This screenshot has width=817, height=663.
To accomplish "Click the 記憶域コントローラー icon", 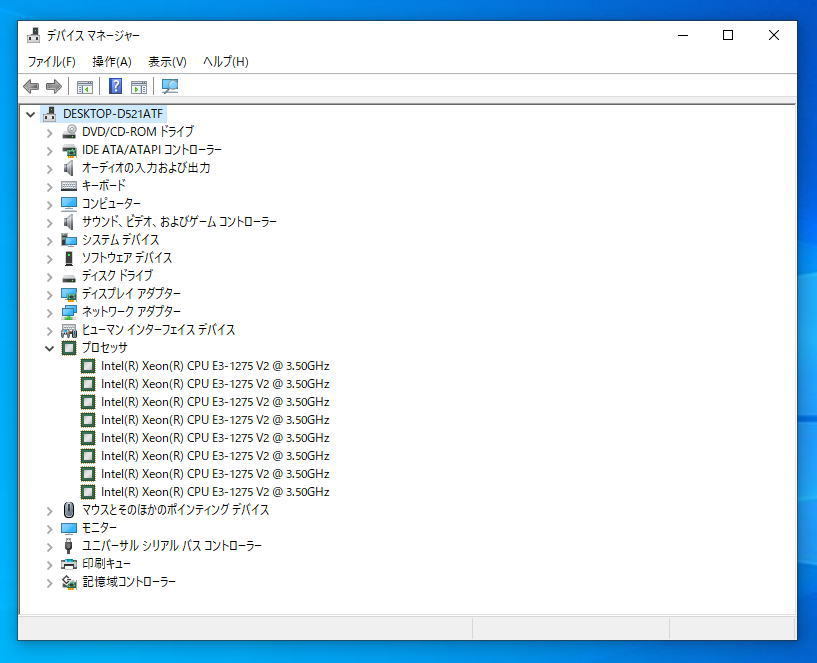I will [69, 582].
